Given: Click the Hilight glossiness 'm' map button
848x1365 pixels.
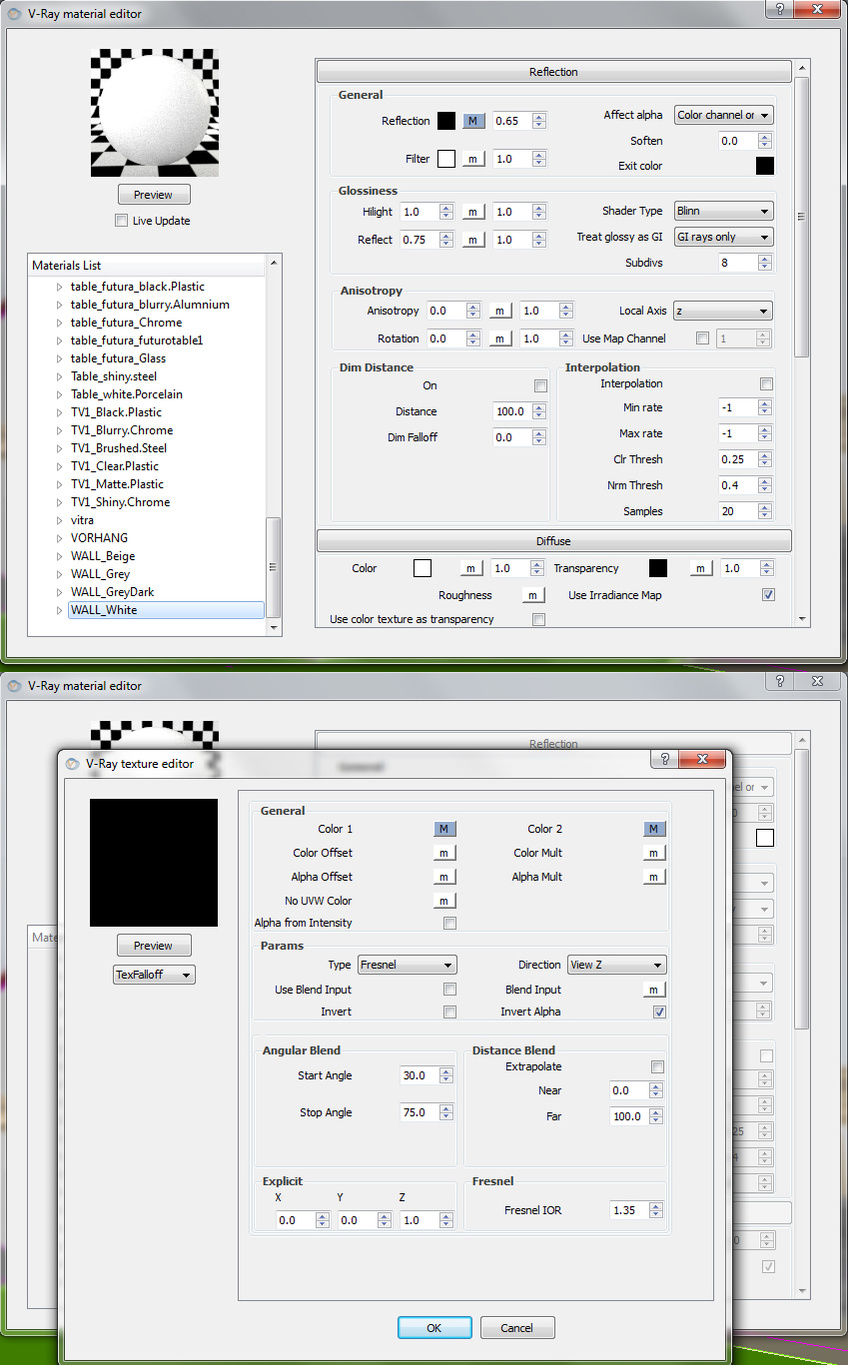Looking at the screenshot, I should 473,212.
